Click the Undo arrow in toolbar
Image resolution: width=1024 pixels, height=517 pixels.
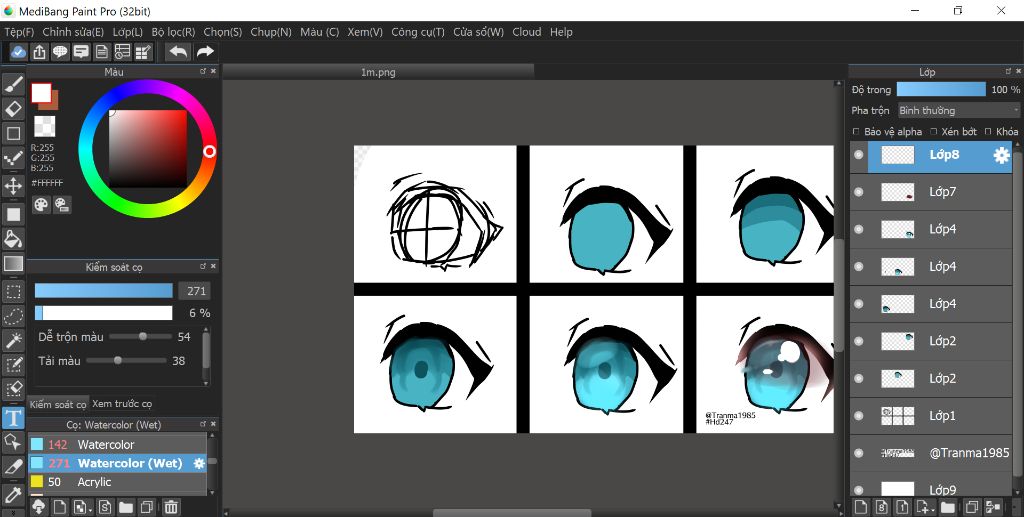click(178, 52)
